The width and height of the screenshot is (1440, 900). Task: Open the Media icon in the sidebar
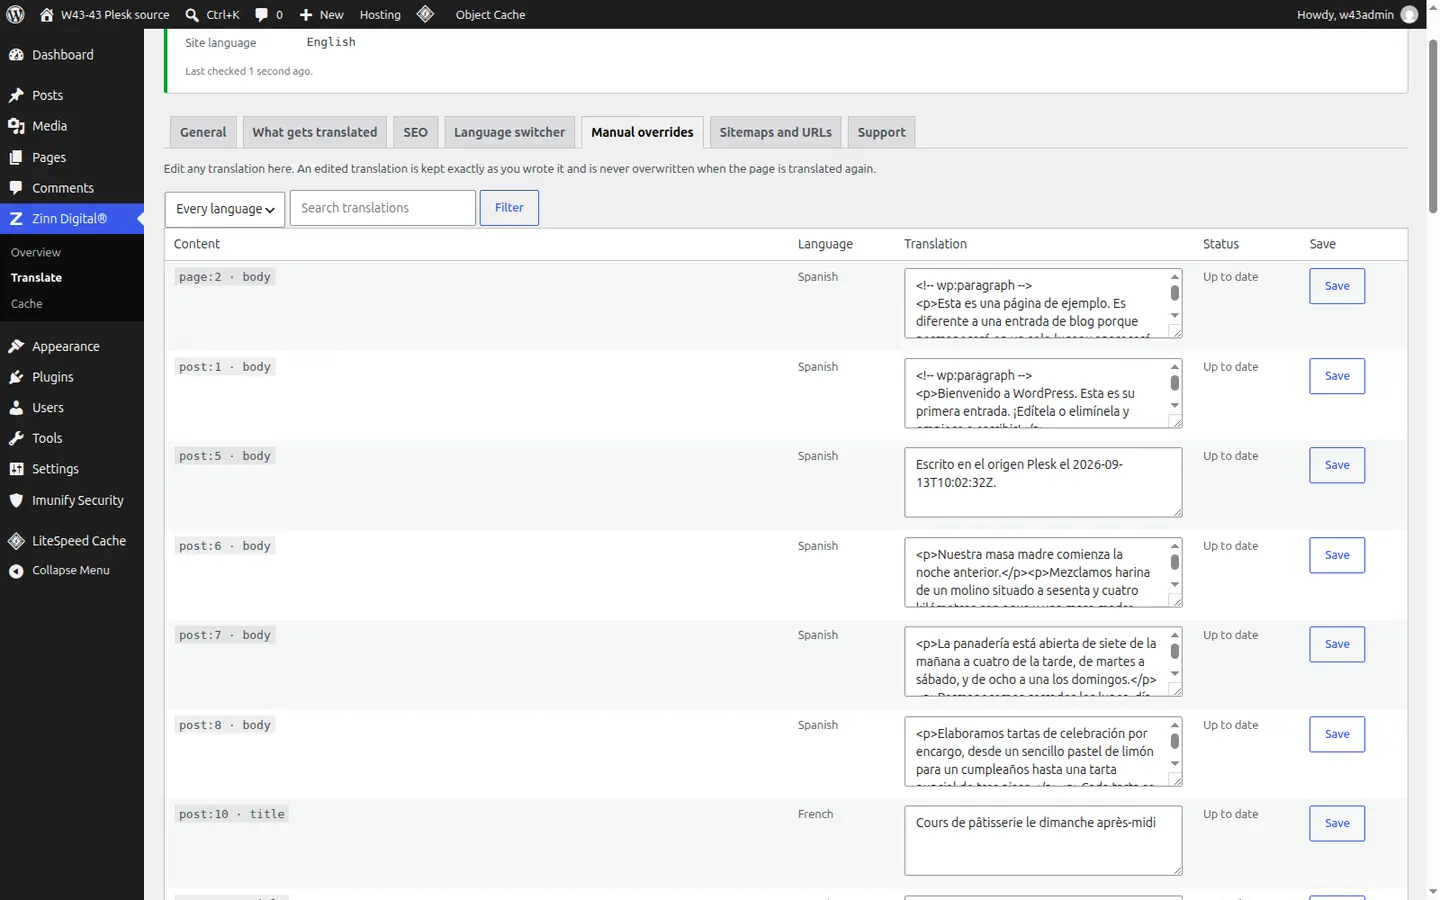16,126
